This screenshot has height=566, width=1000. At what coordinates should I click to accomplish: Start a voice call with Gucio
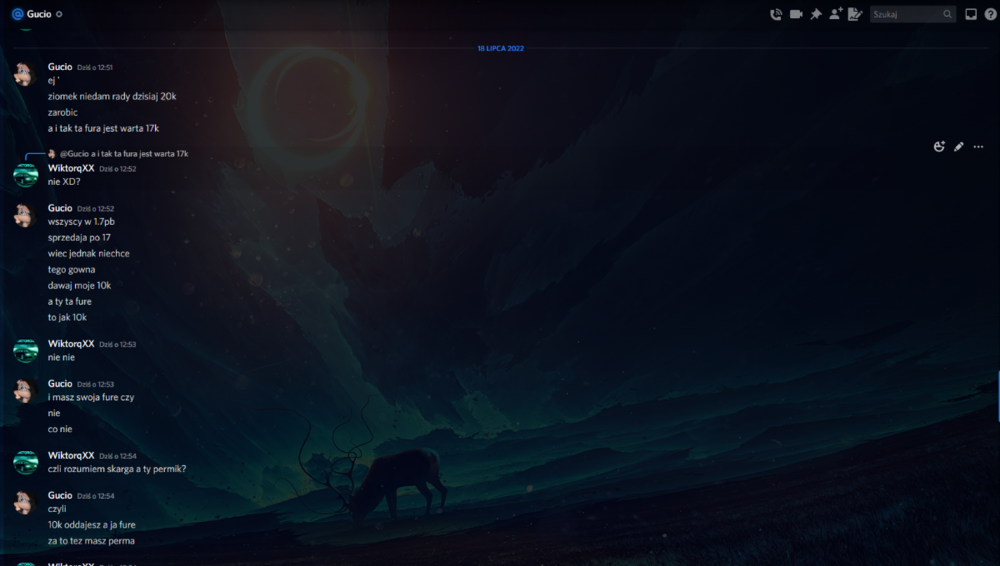click(776, 14)
